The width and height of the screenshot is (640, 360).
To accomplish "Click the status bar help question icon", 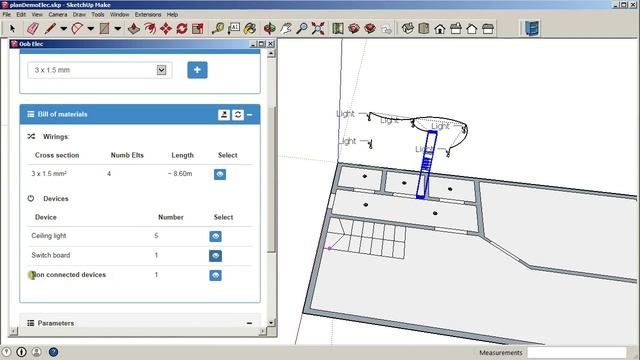I will tap(53, 352).
